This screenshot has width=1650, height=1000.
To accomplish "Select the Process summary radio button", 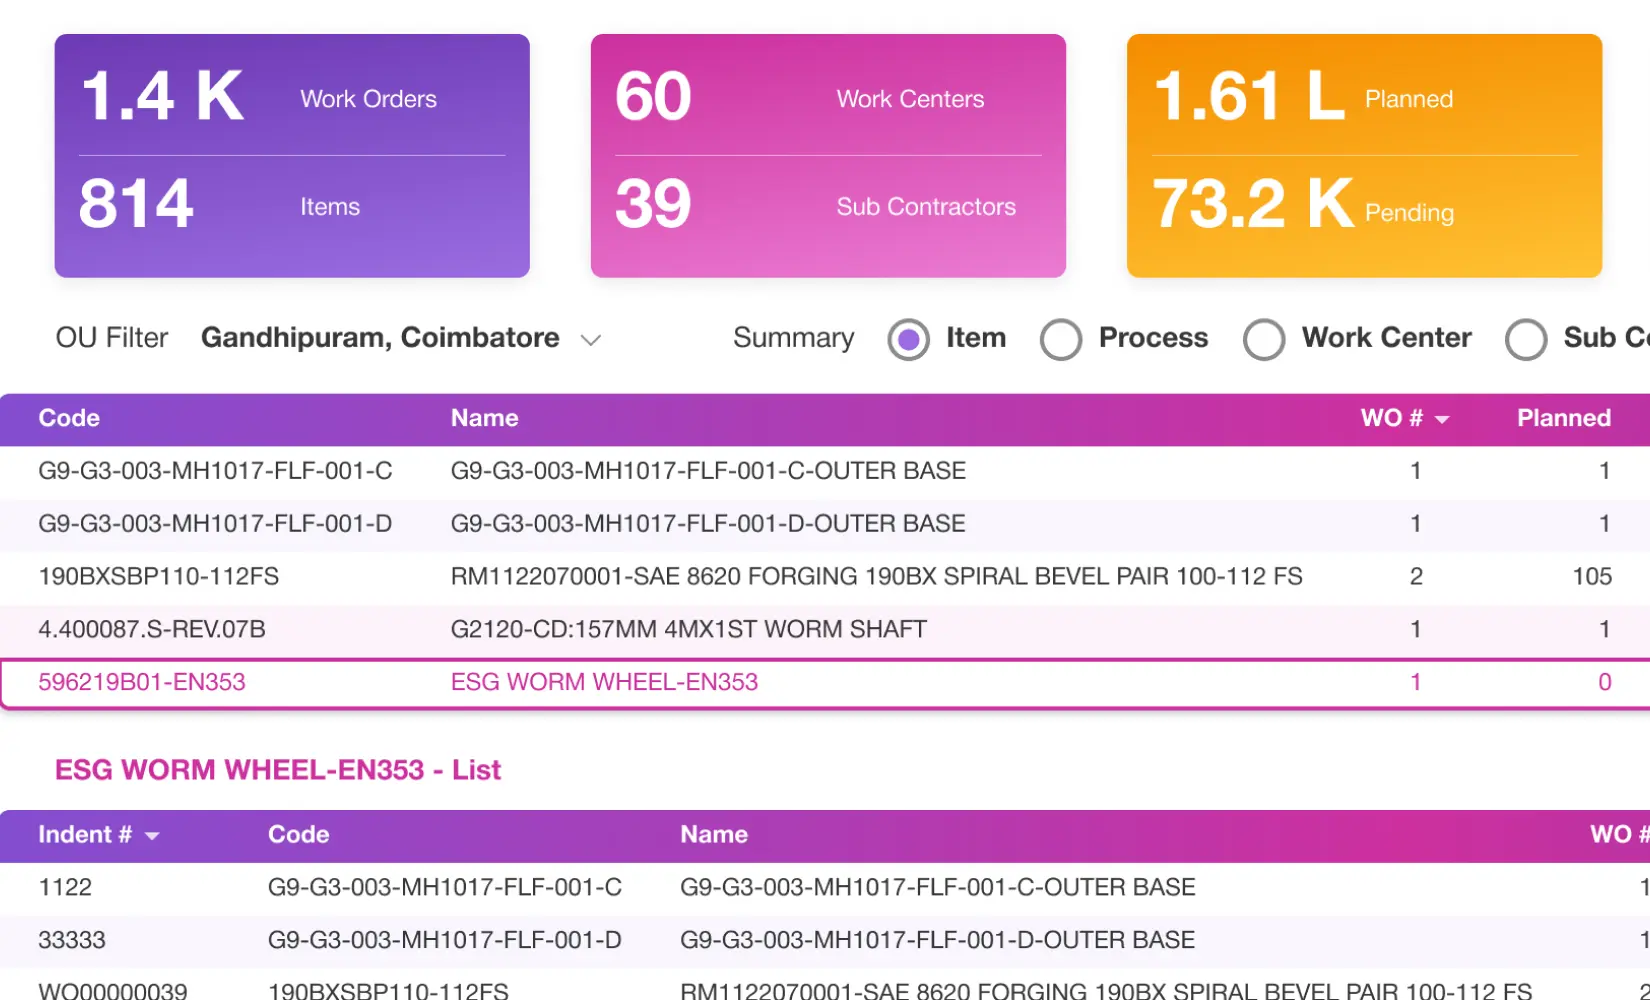I will pos(1061,339).
